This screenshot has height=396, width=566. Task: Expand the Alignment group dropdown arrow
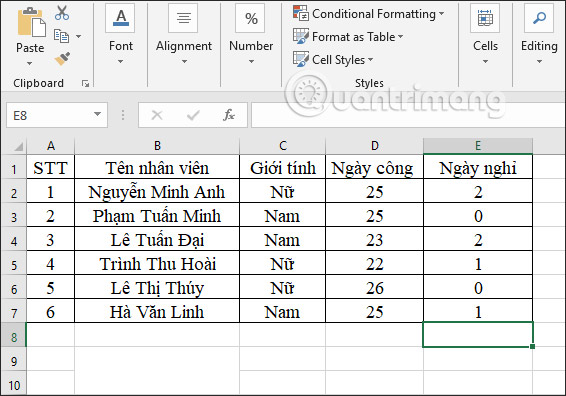pyautogui.click(x=184, y=61)
